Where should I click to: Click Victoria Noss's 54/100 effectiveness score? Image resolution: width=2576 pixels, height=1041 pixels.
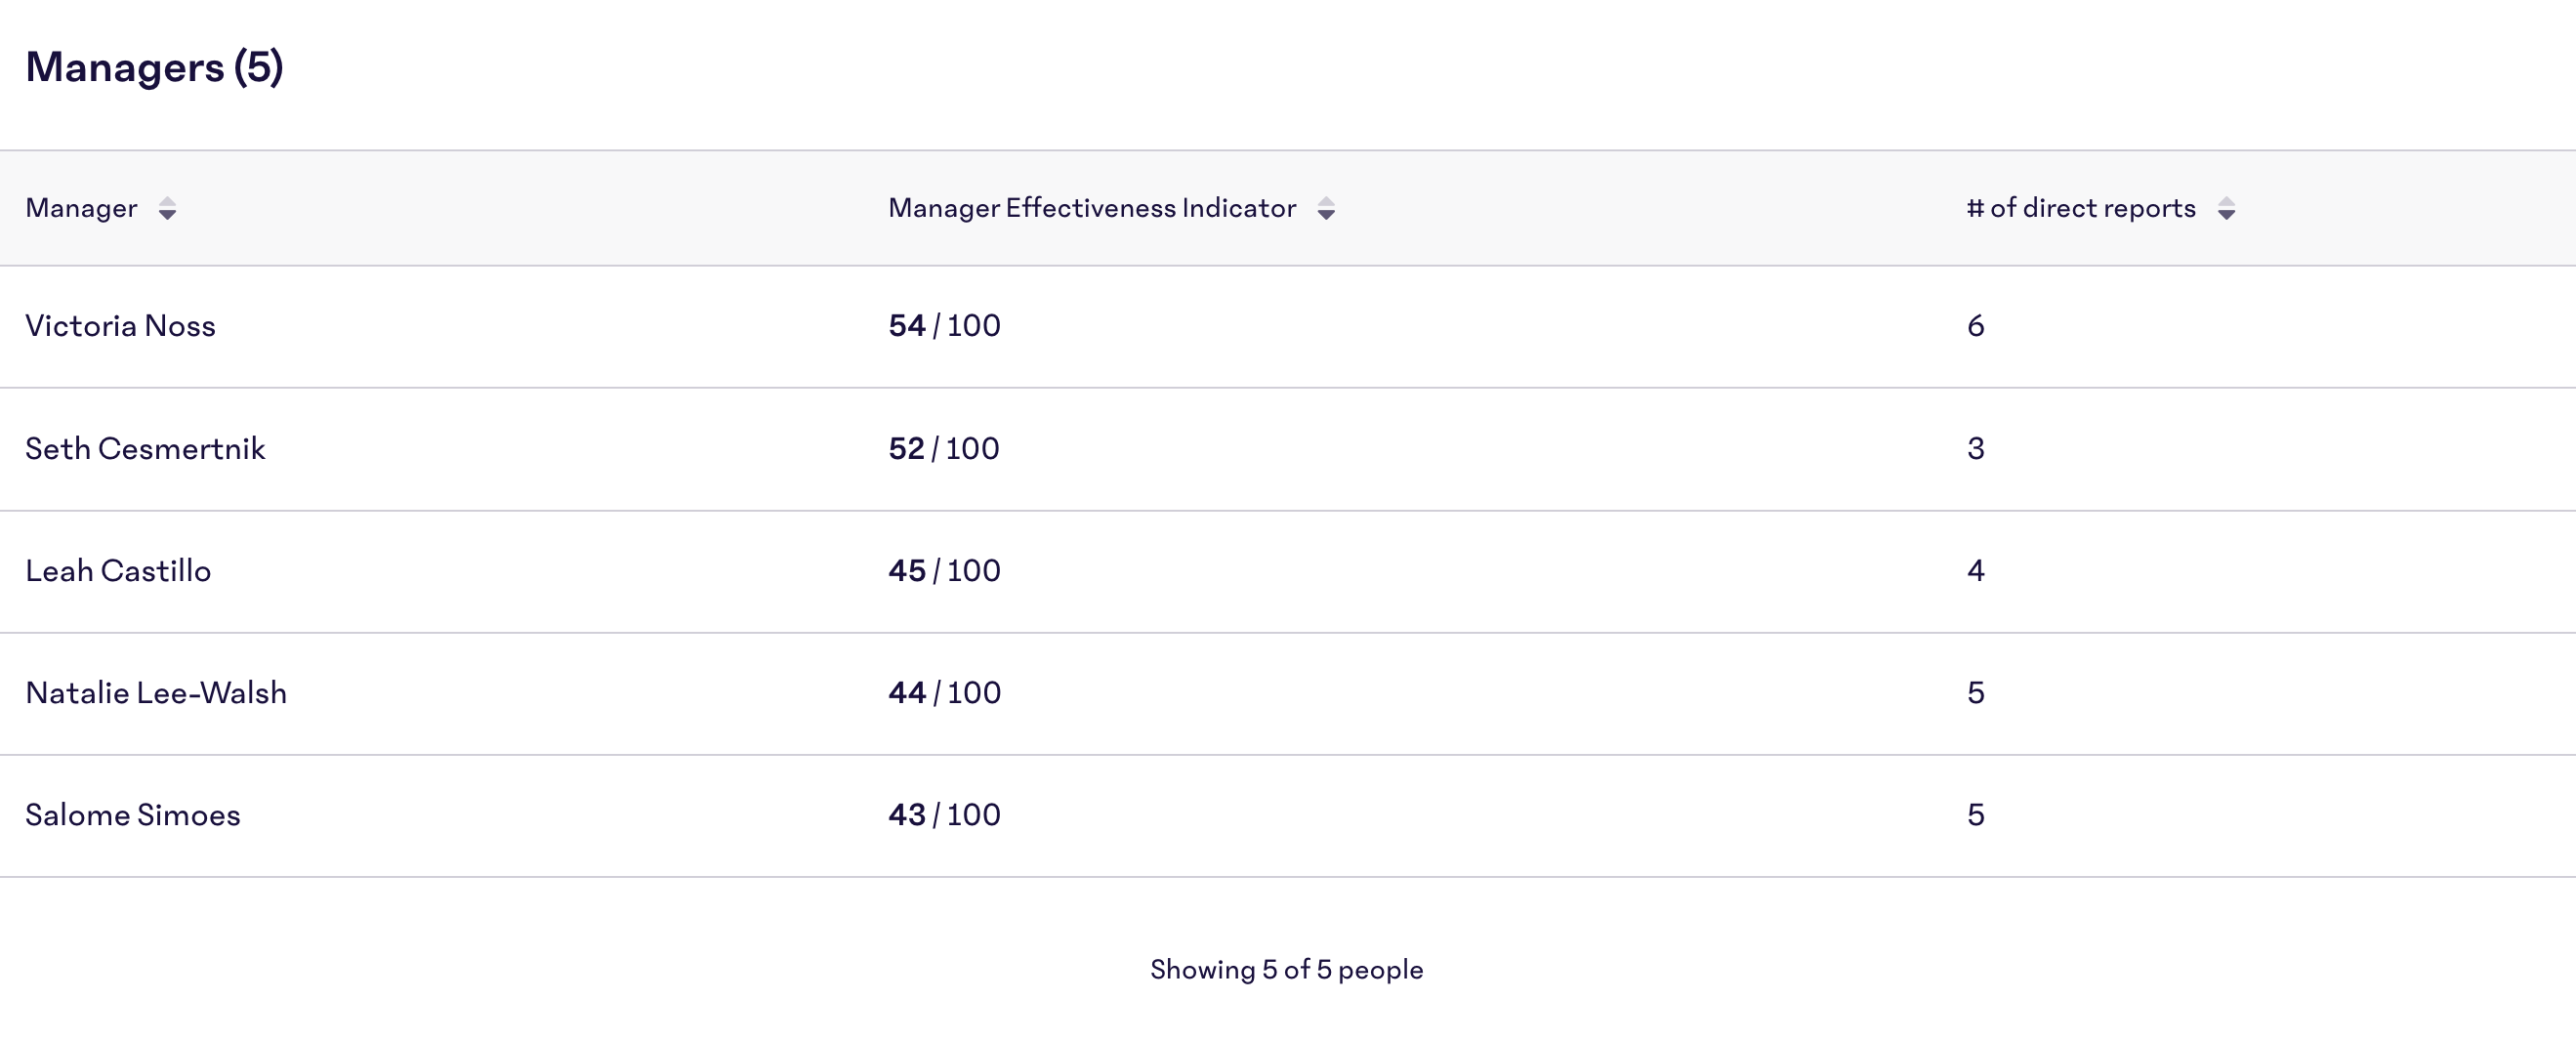click(x=944, y=325)
